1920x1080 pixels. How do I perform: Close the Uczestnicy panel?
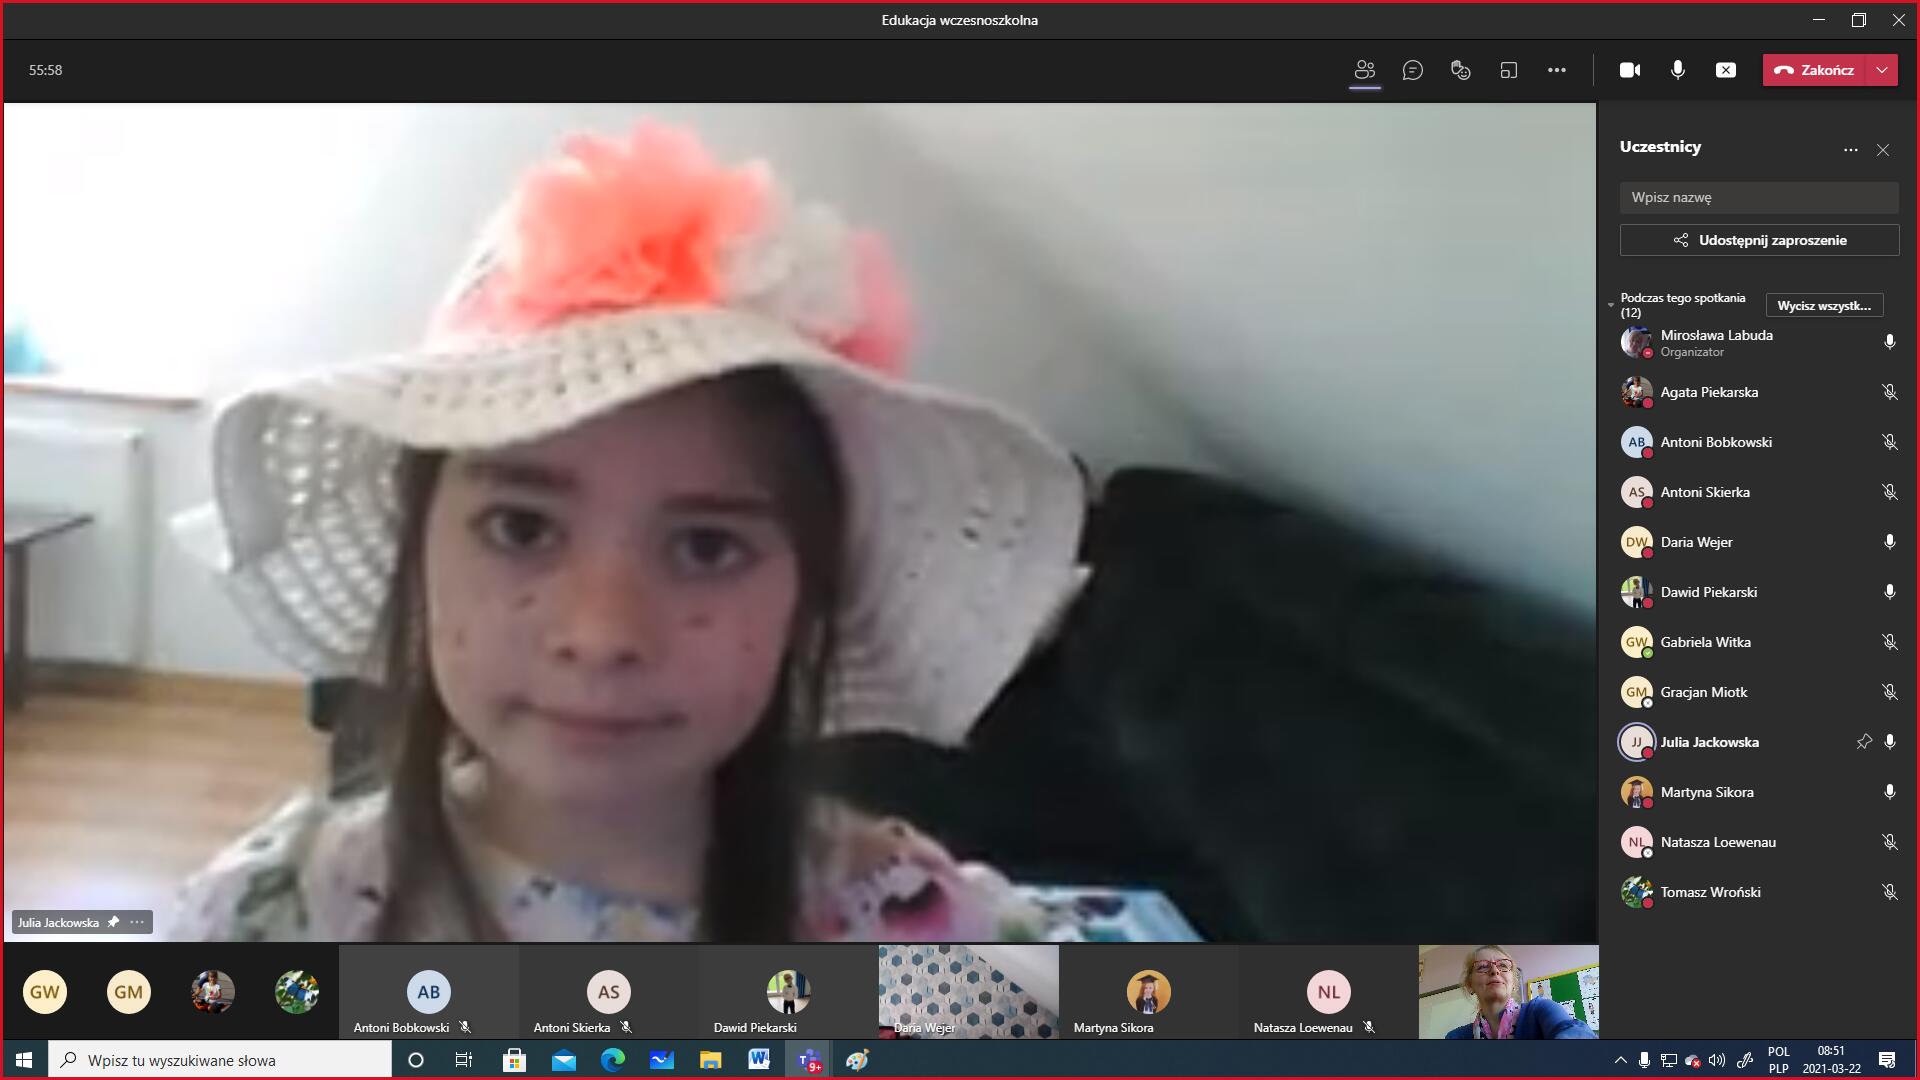click(x=1883, y=150)
